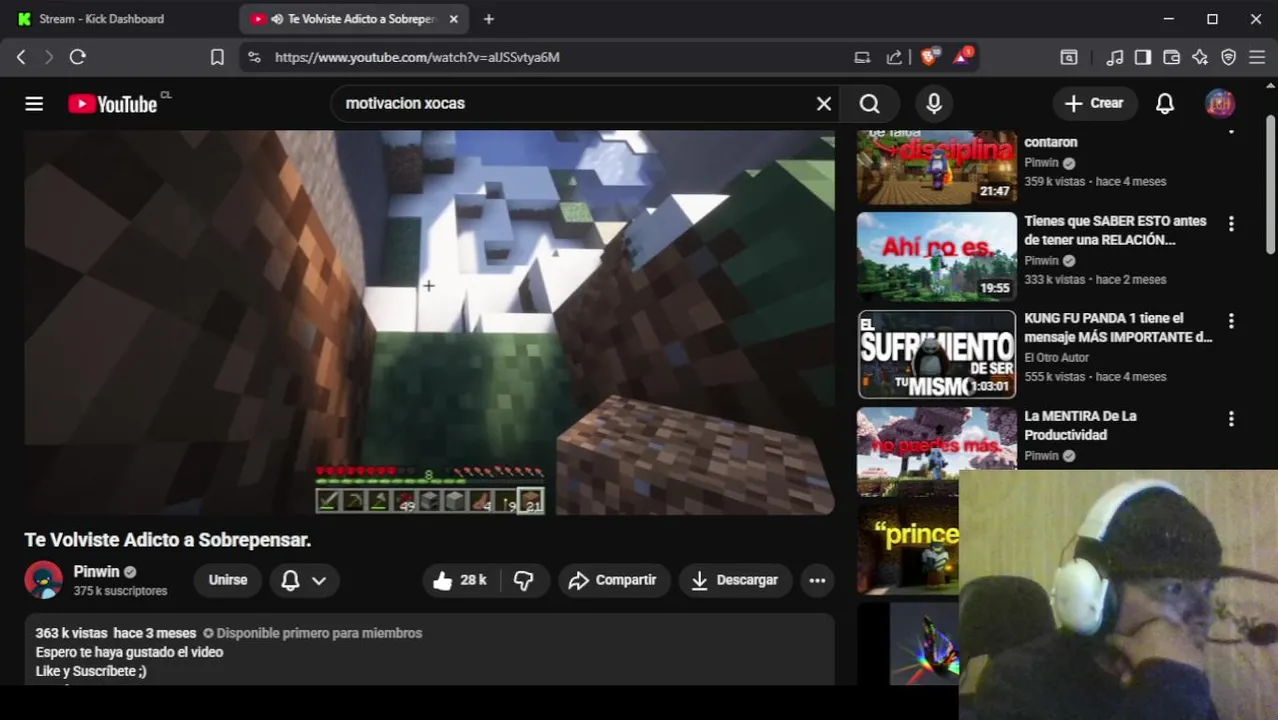
Task: Open options for 'La MENTIRA De La Productividad'
Action: 1231,419
